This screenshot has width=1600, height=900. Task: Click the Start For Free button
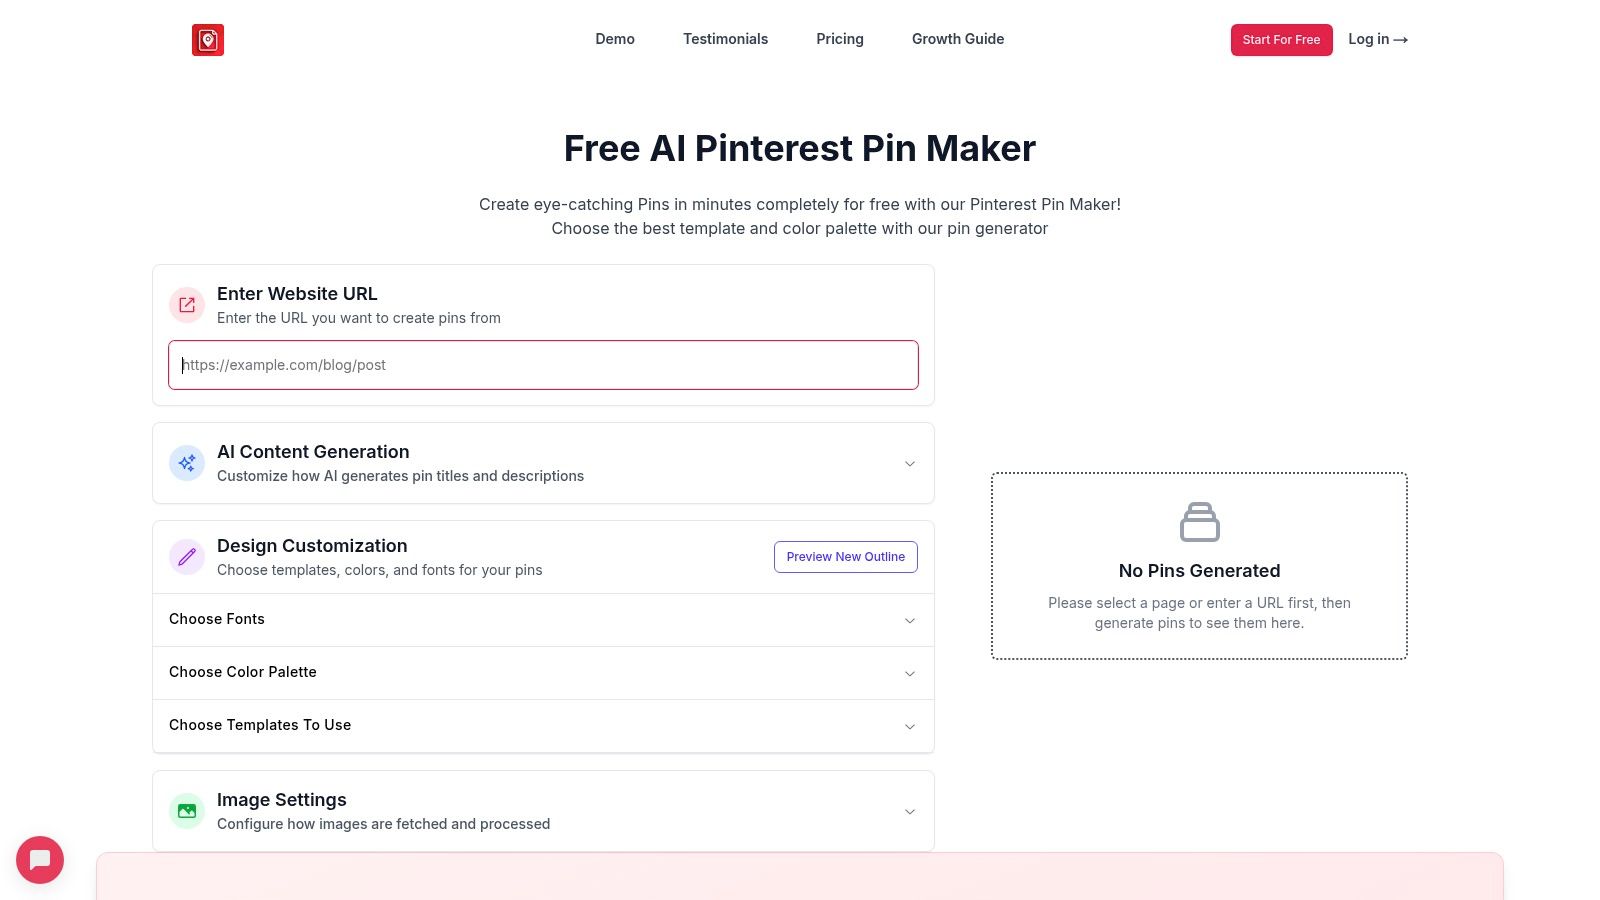(1281, 40)
